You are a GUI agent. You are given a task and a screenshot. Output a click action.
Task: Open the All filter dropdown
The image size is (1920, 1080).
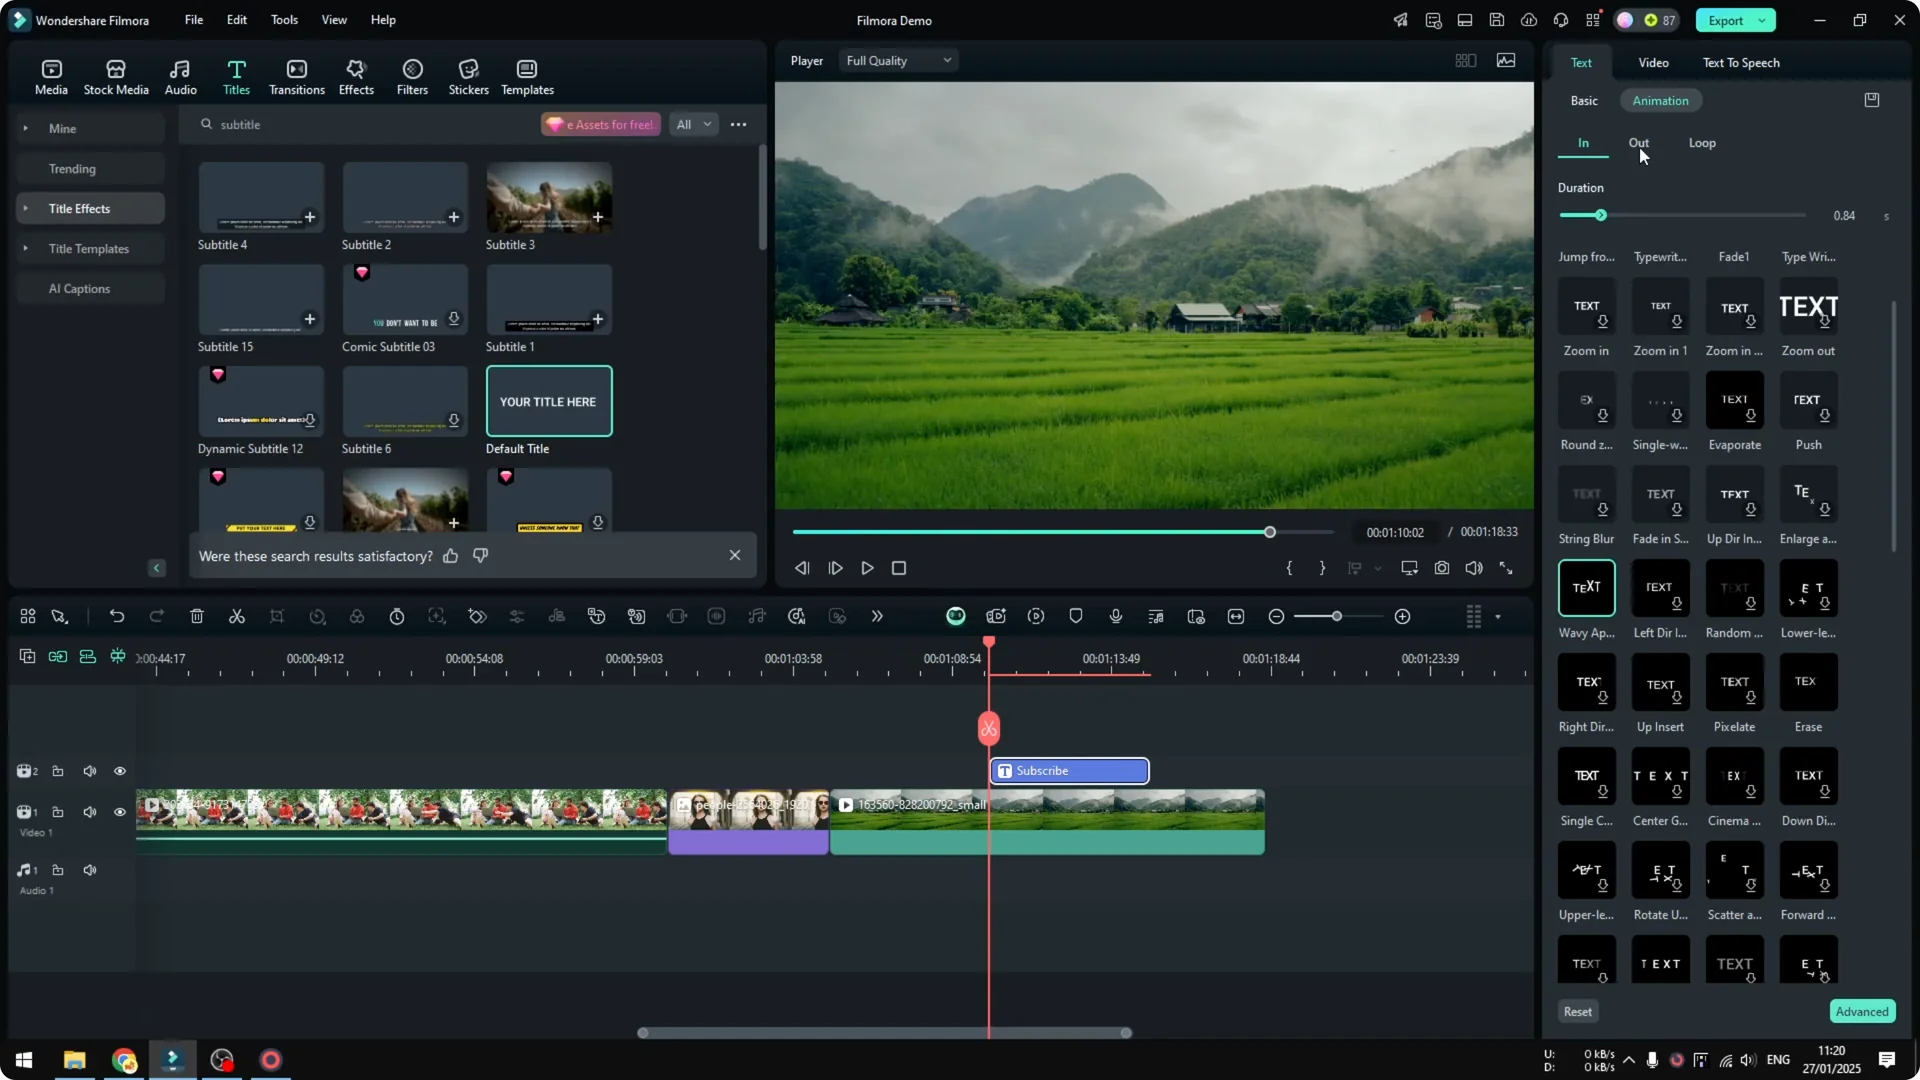tap(693, 125)
